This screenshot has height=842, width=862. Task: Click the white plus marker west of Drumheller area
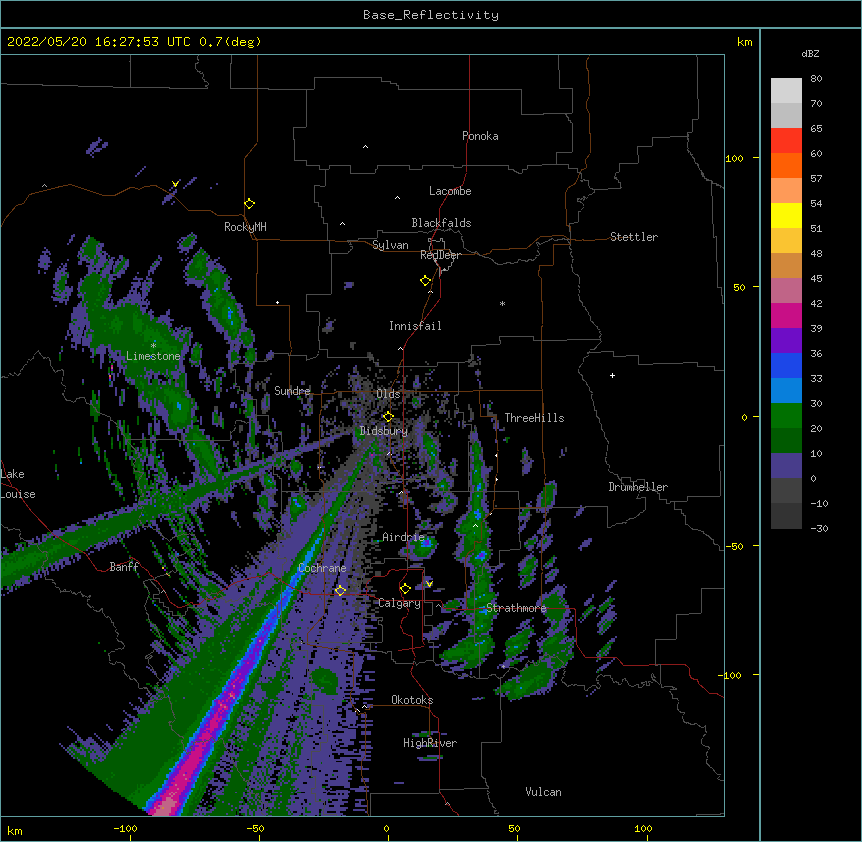pyautogui.click(x=612, y=375)
